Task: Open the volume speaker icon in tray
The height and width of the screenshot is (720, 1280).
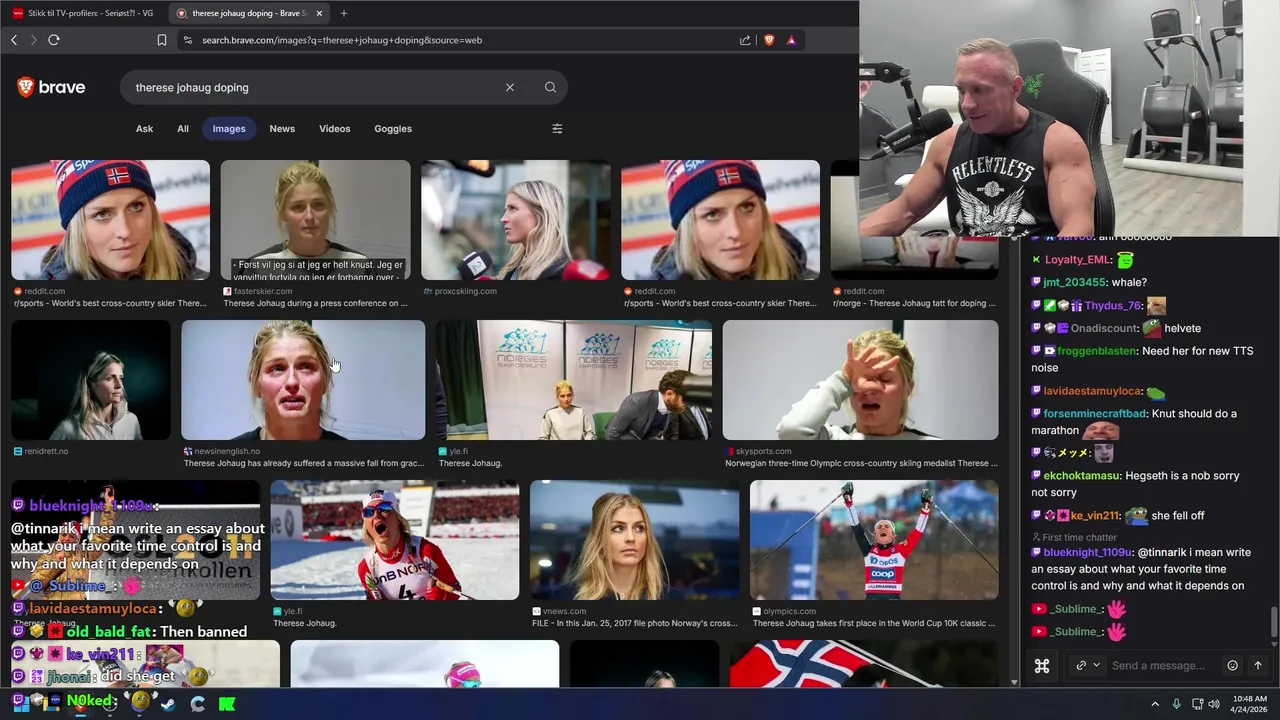Action: 1214,704
